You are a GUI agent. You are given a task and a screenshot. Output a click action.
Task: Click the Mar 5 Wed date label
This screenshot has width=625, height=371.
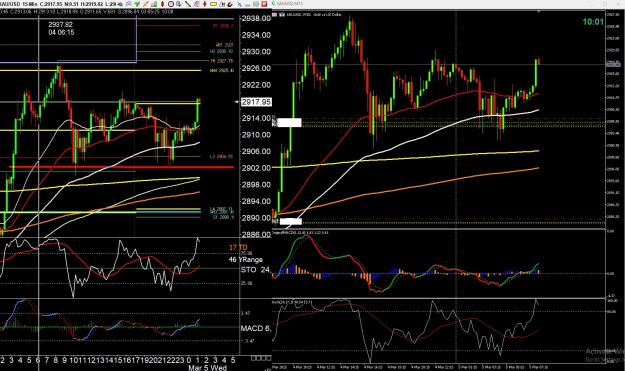tap(207, 367)
